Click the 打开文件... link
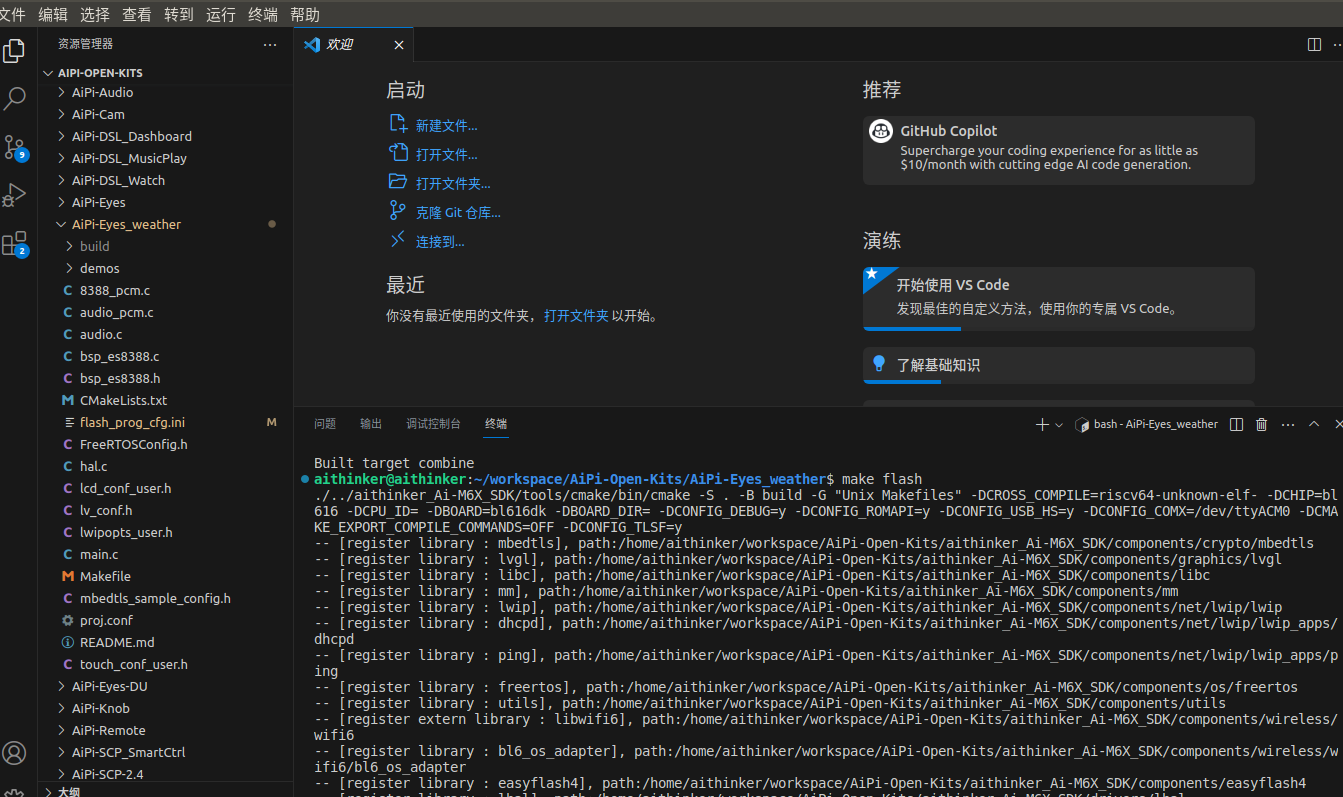Image resolution: width=1343 pixels, height=797 pixels. click(446, 155)
